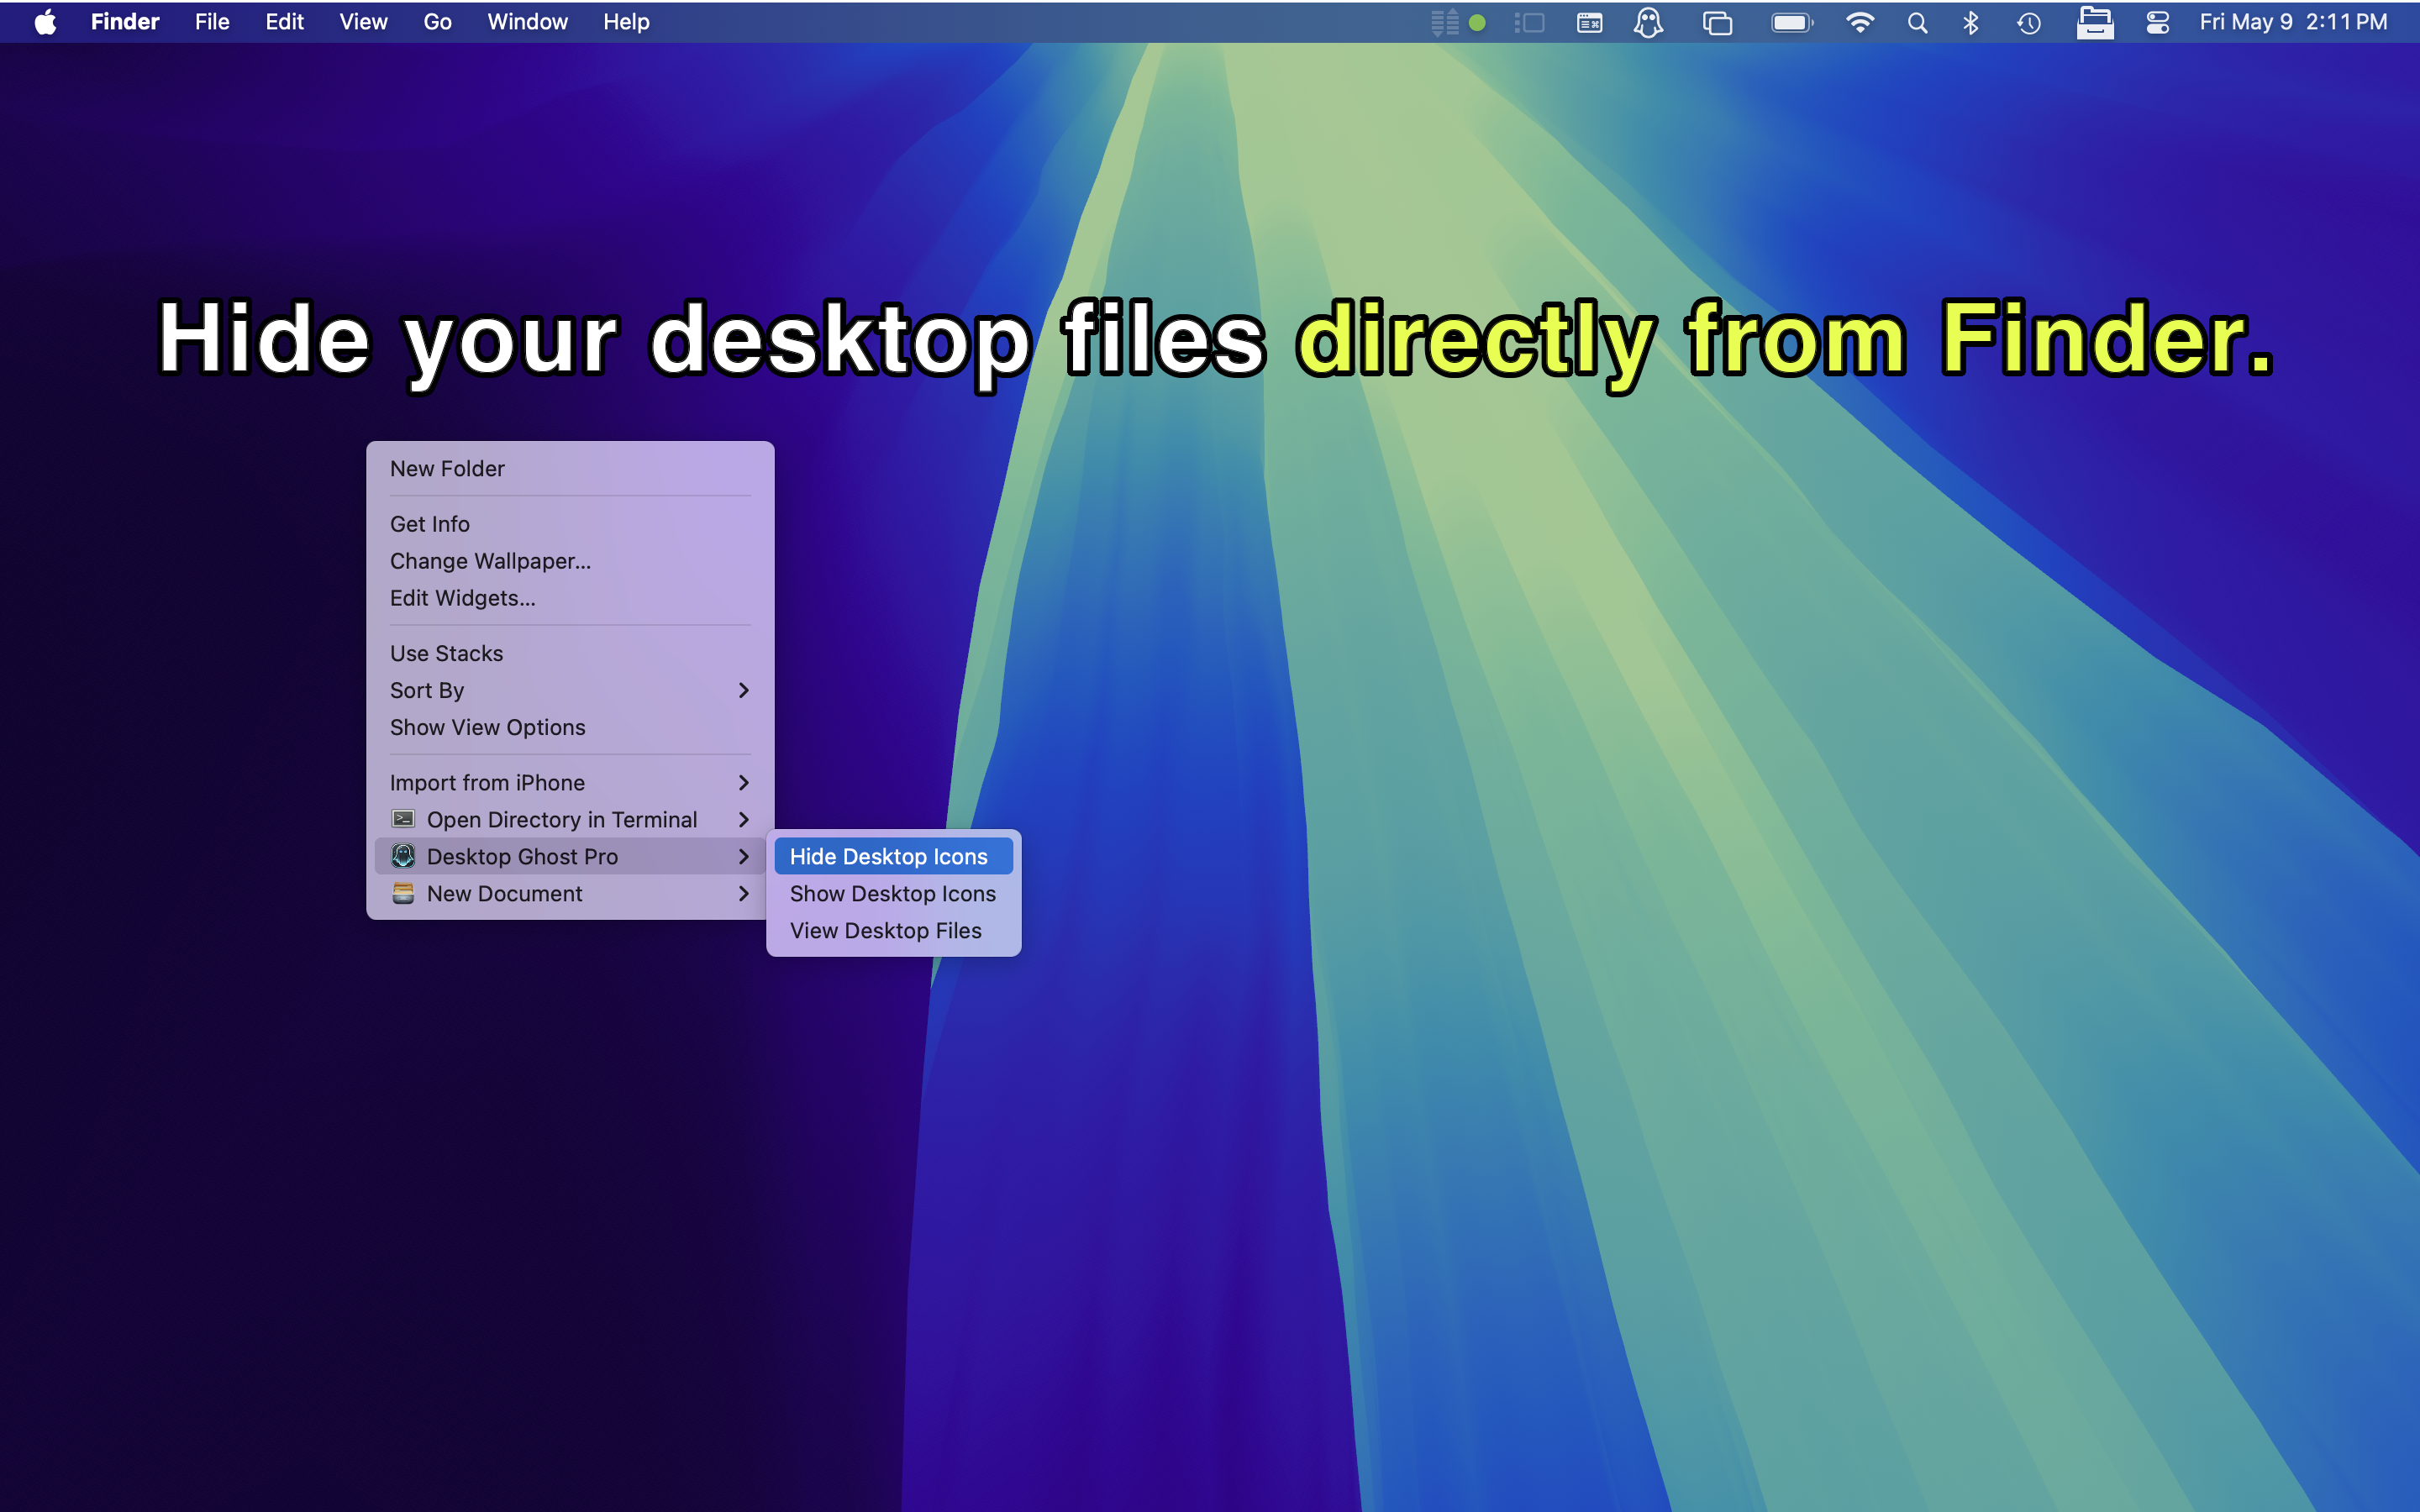The image size is (2420, 1512).
Task: Open the Help menu
Action: pyautogui.click(x=626, y=22)
